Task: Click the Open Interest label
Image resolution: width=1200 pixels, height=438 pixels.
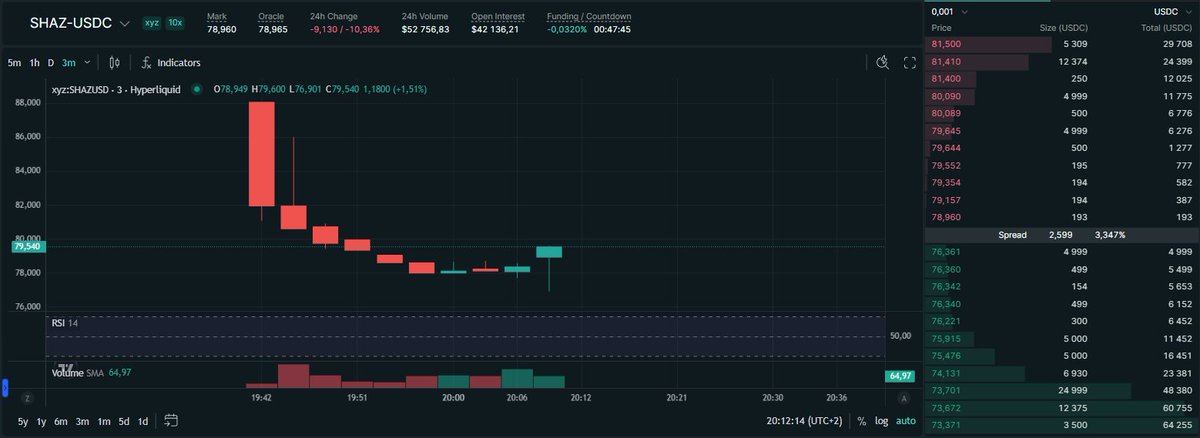Action: tap(499, 17)
